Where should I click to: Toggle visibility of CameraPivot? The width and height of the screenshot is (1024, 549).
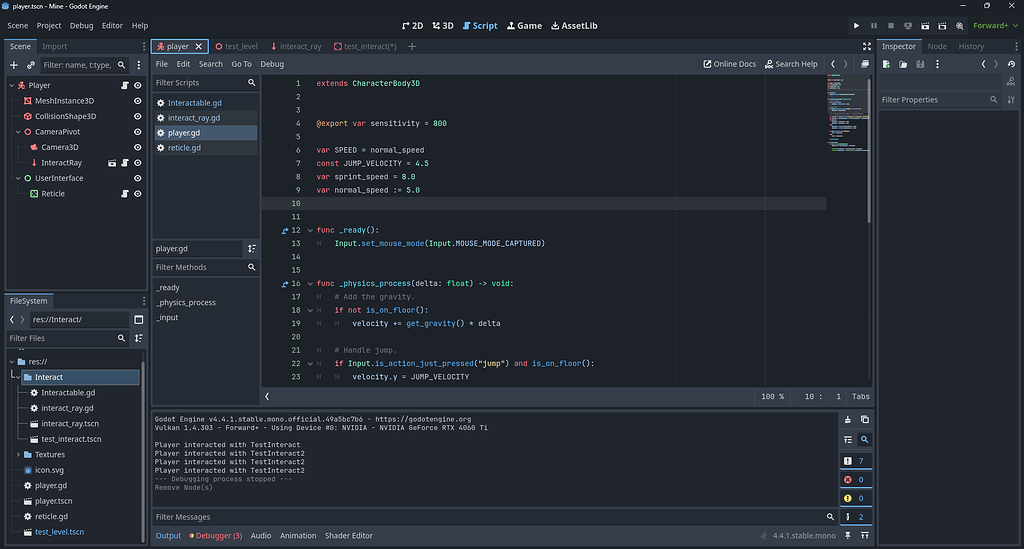138,132
